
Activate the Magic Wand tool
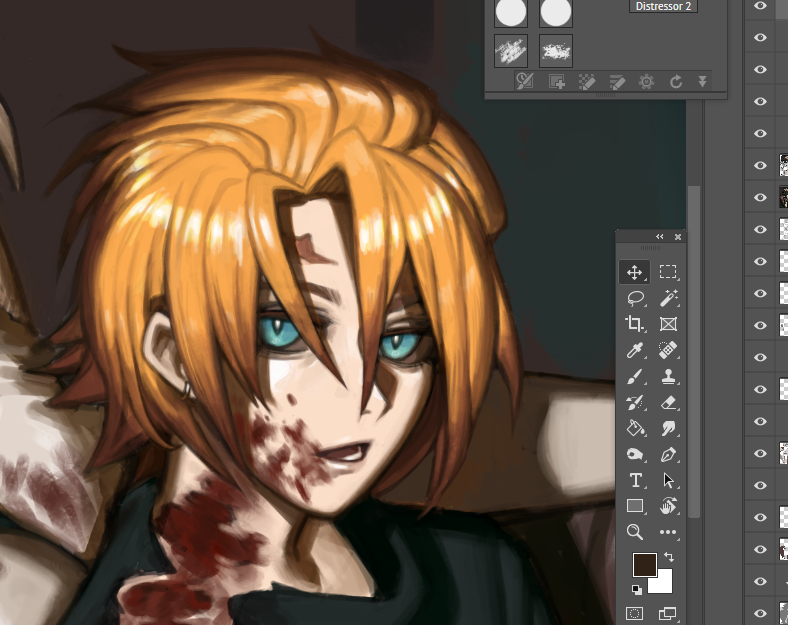(668, 298)
